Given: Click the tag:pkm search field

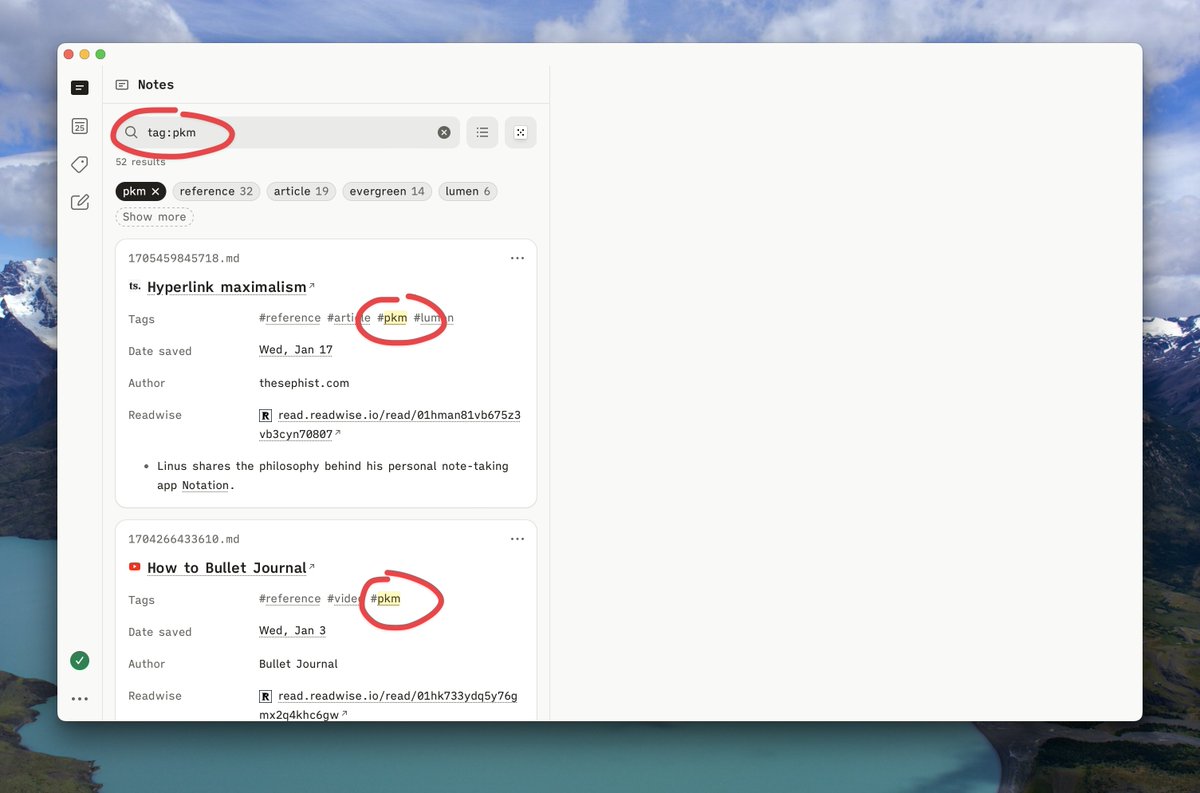Looking at the screenshot, I should (x=287, y=132).
